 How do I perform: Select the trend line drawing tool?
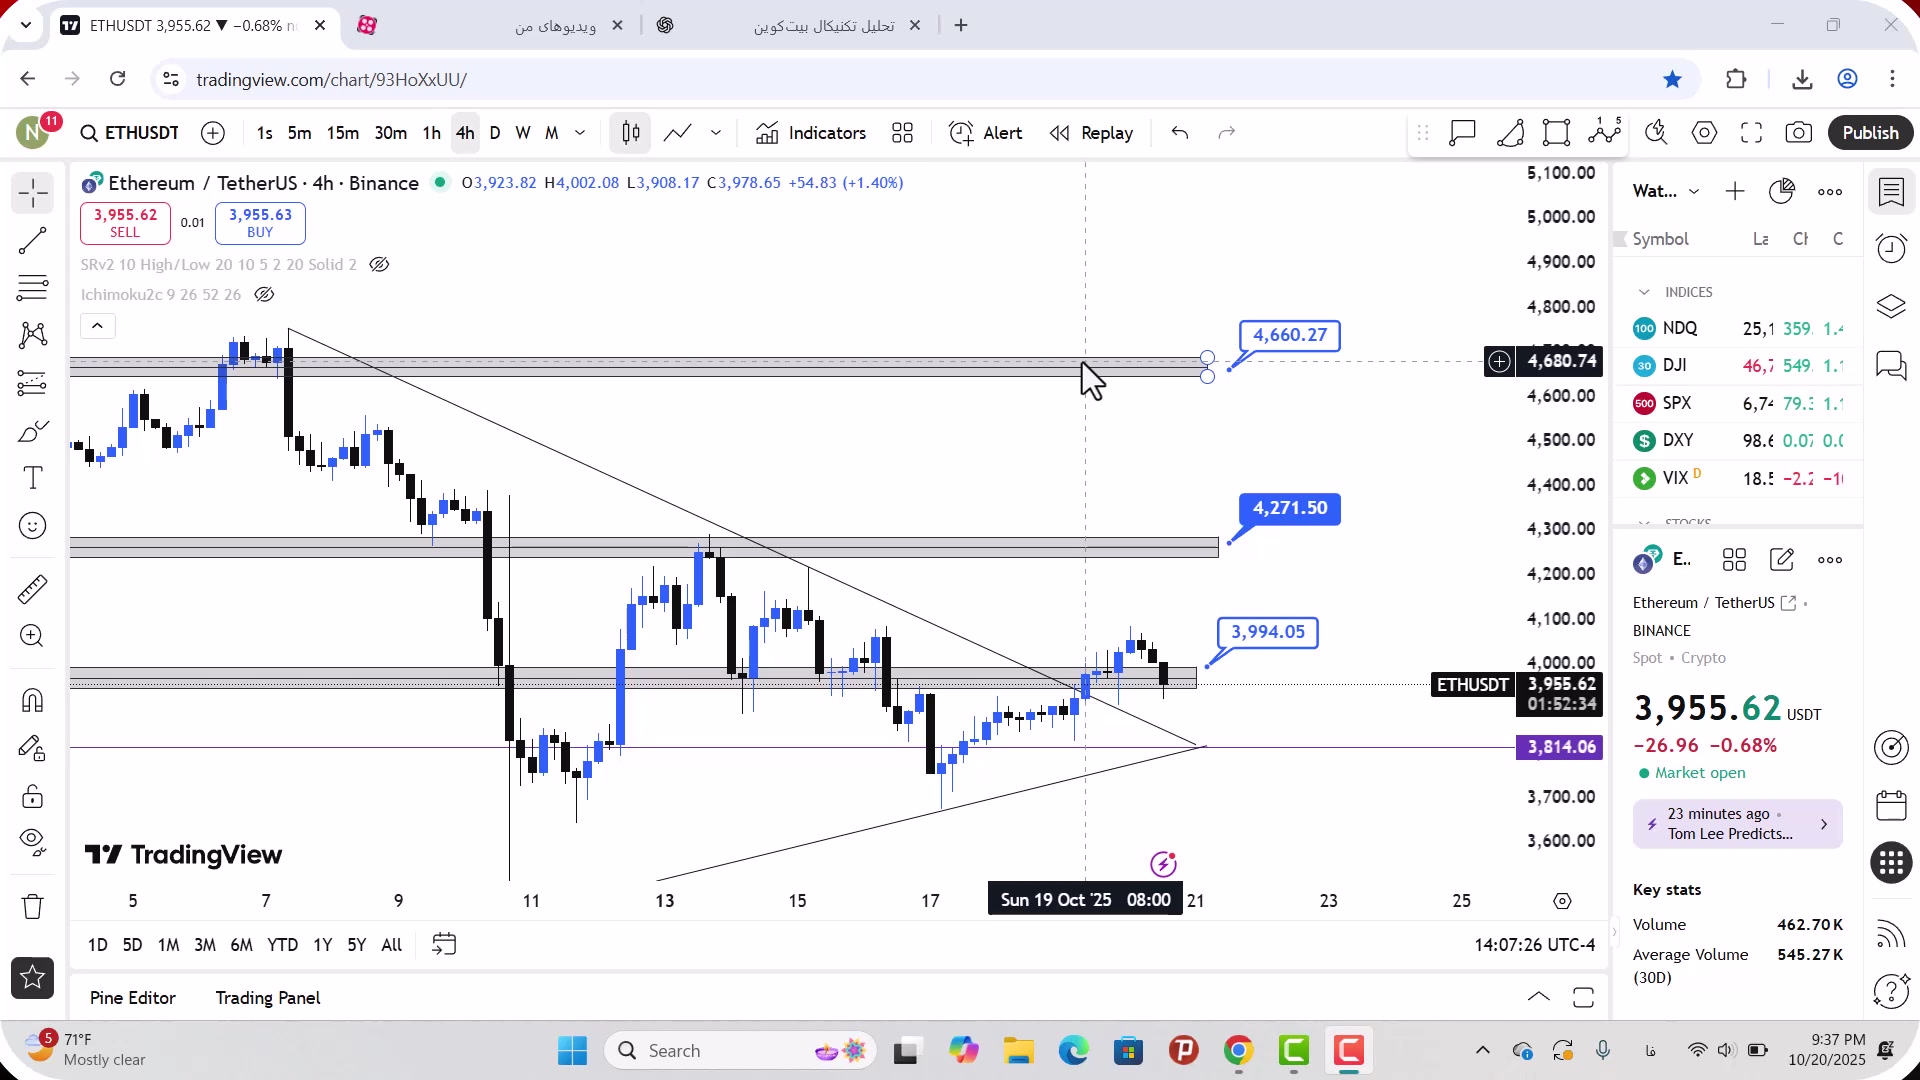(33, 241)
